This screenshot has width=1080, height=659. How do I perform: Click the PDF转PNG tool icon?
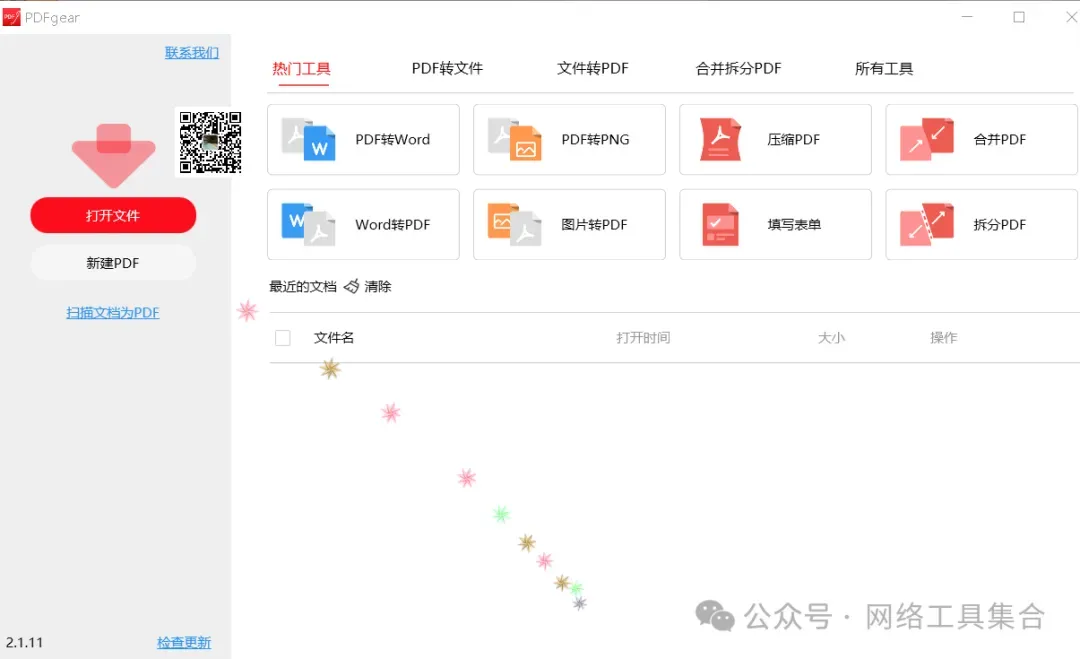[515, 140]
